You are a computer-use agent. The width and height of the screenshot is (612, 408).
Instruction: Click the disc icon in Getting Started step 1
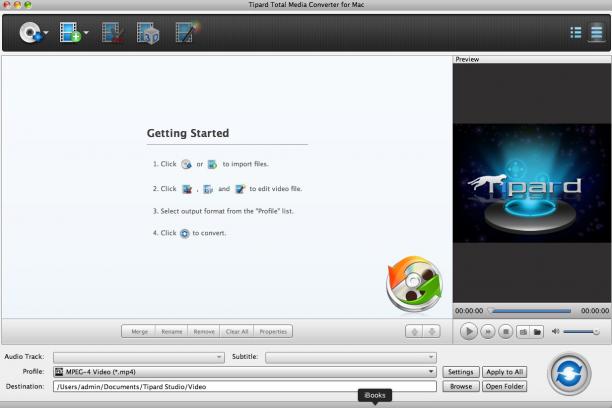(x=187, y=164)
